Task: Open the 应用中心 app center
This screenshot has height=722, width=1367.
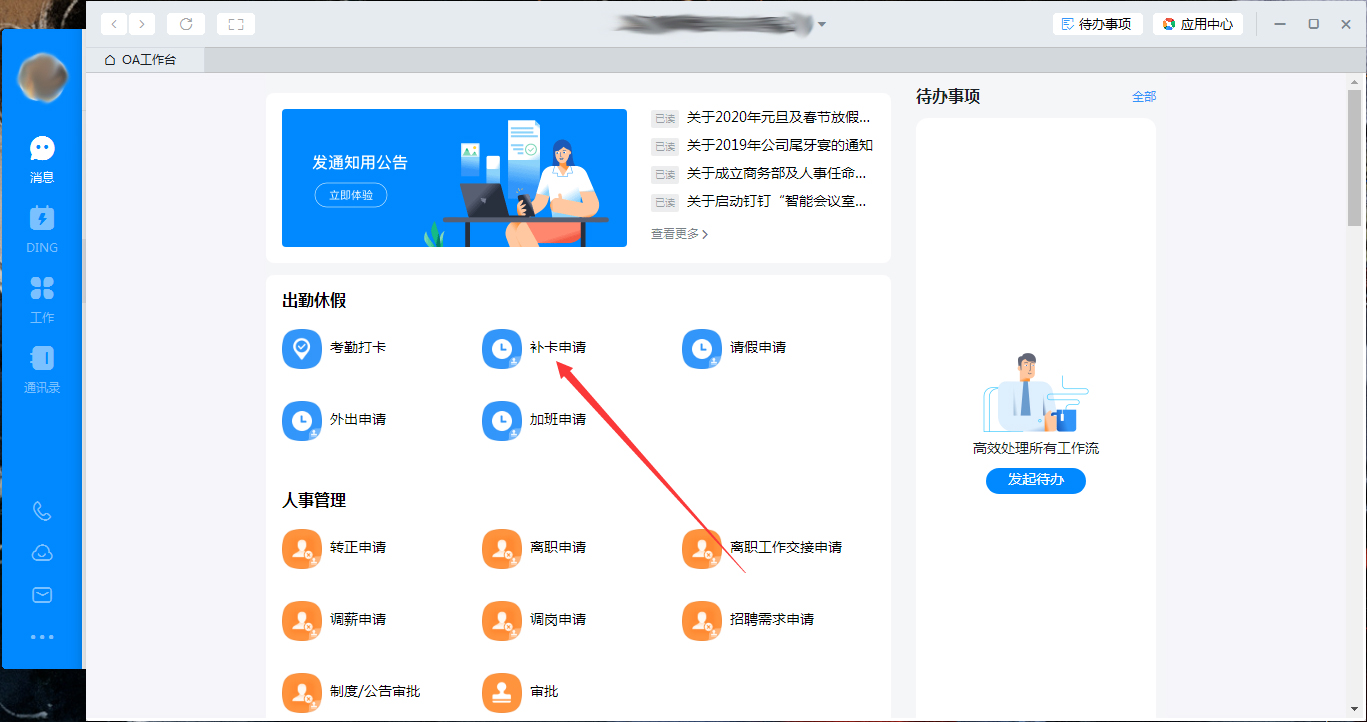Action: pos(1197,23)
